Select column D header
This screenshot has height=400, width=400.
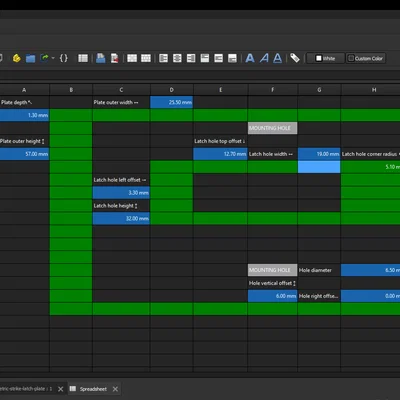[171, 90]
